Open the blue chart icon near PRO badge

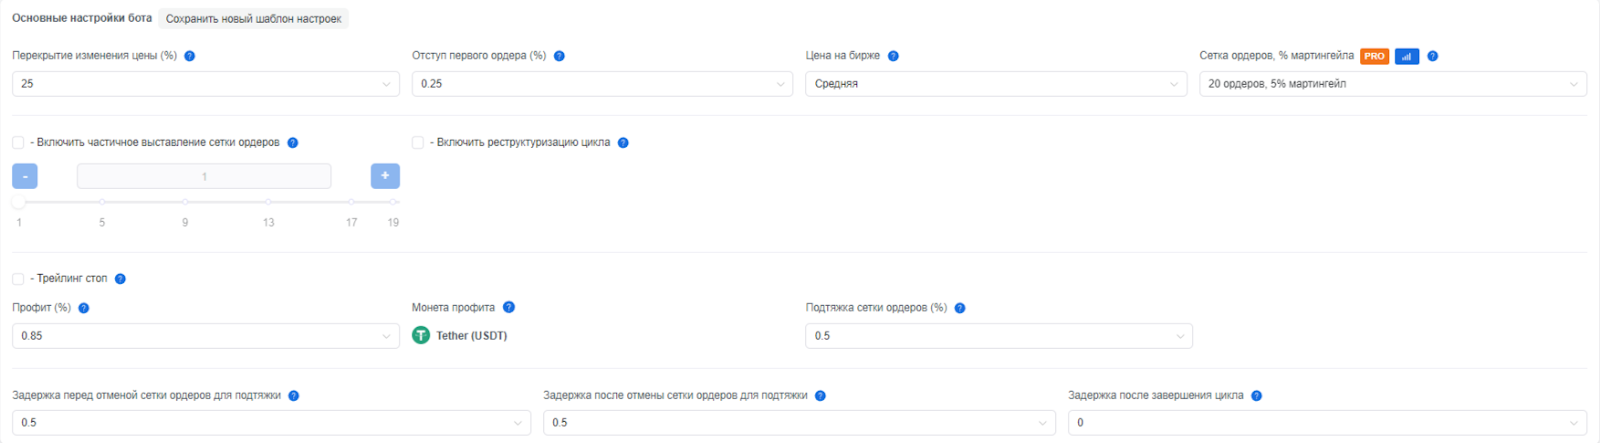click(1406, 56)
